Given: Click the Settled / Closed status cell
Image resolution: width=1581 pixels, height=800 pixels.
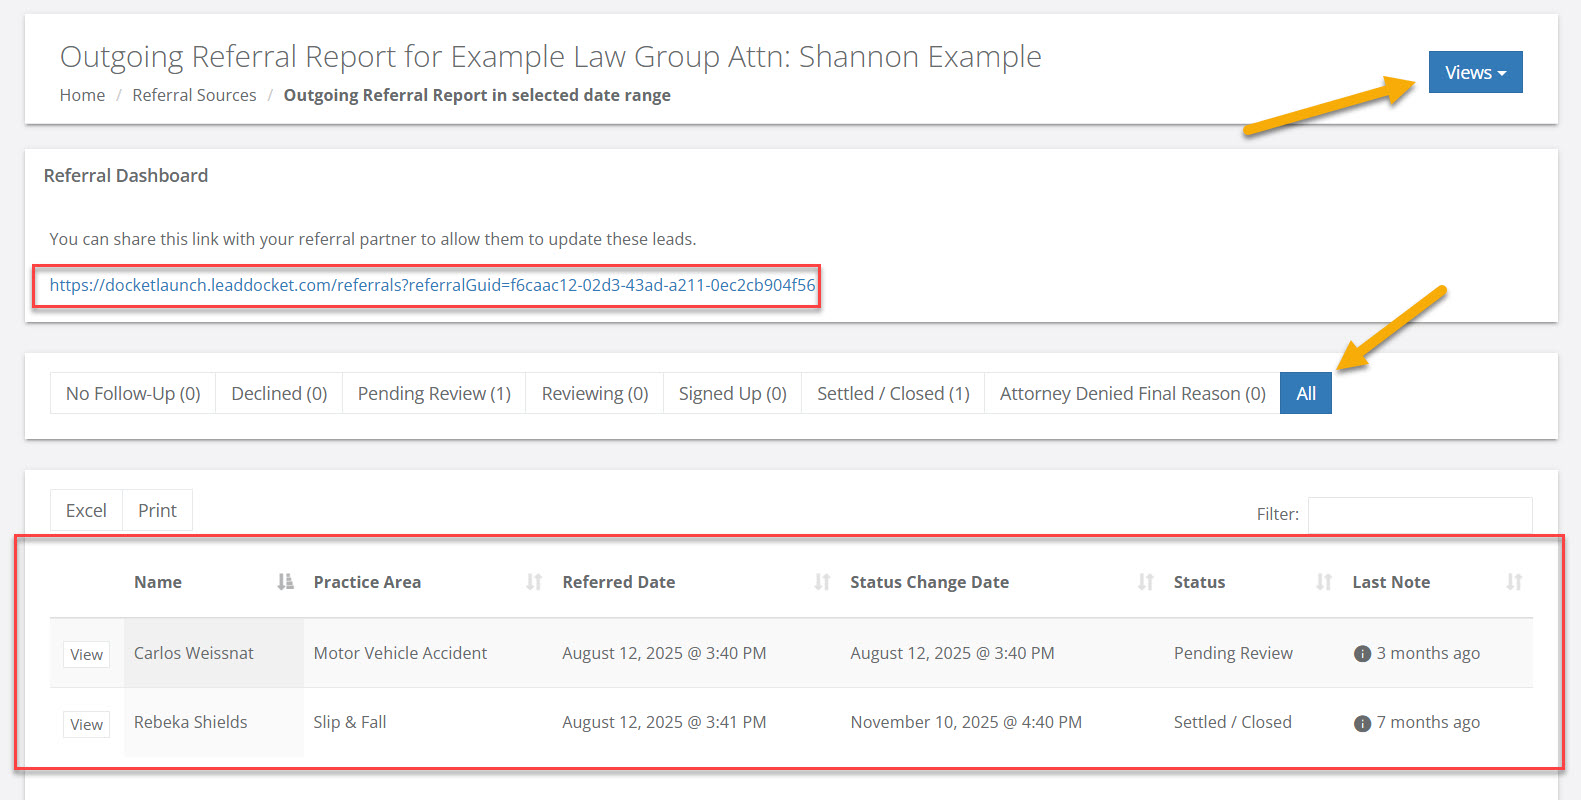Looking at the screenshot, I should [1253, 722].
